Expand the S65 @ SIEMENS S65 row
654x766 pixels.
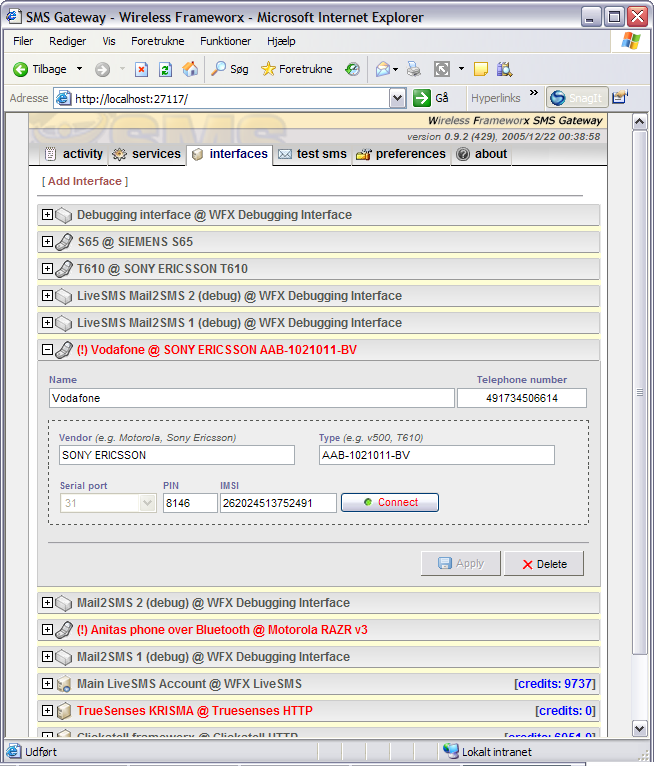coord(47,241)
